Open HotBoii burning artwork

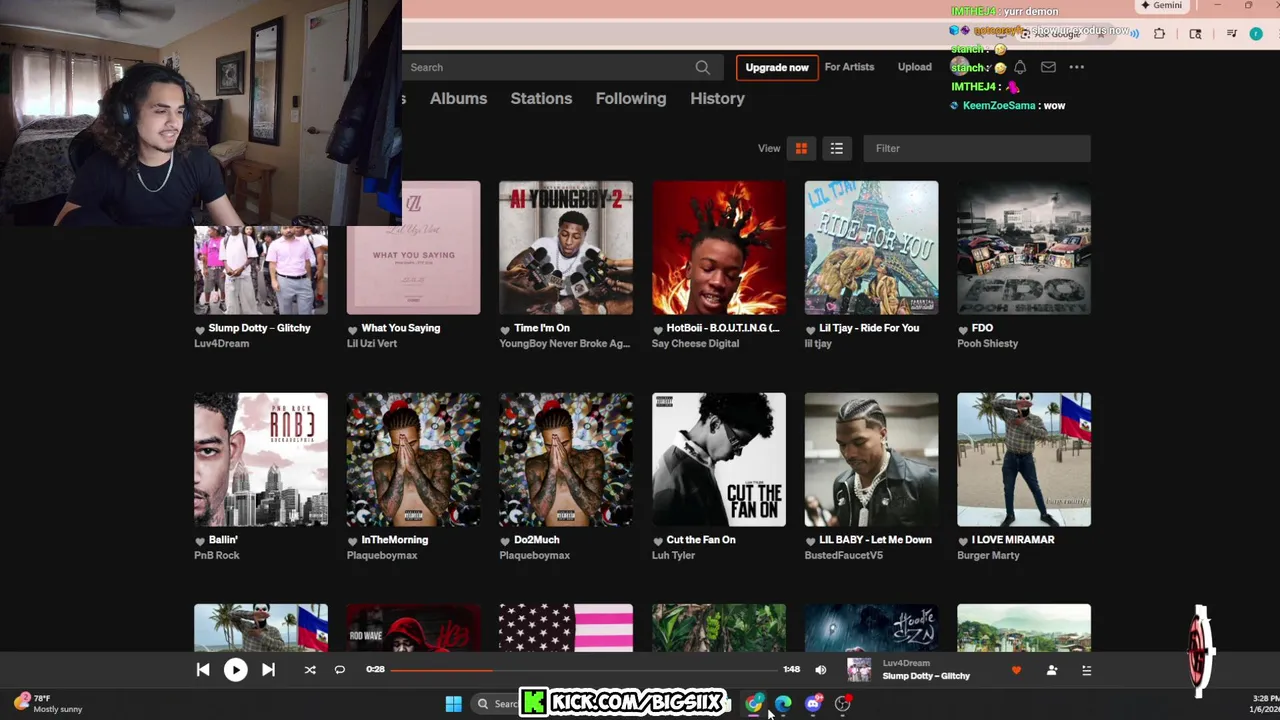[719, 248]
